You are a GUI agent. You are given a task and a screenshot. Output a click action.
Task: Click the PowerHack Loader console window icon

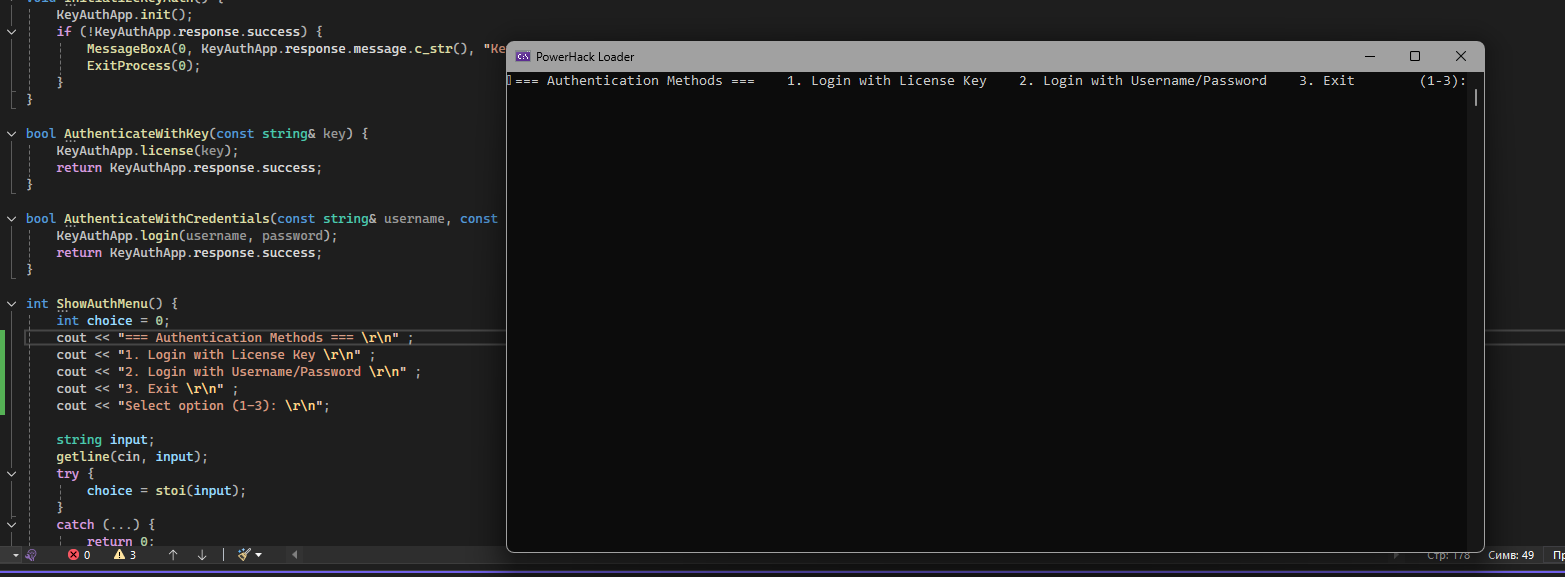(x=523, y=57)
